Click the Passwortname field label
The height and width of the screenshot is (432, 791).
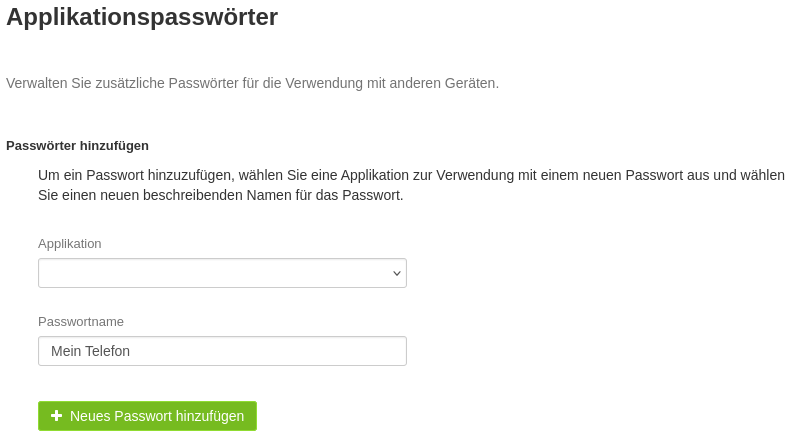pos(81,321)
